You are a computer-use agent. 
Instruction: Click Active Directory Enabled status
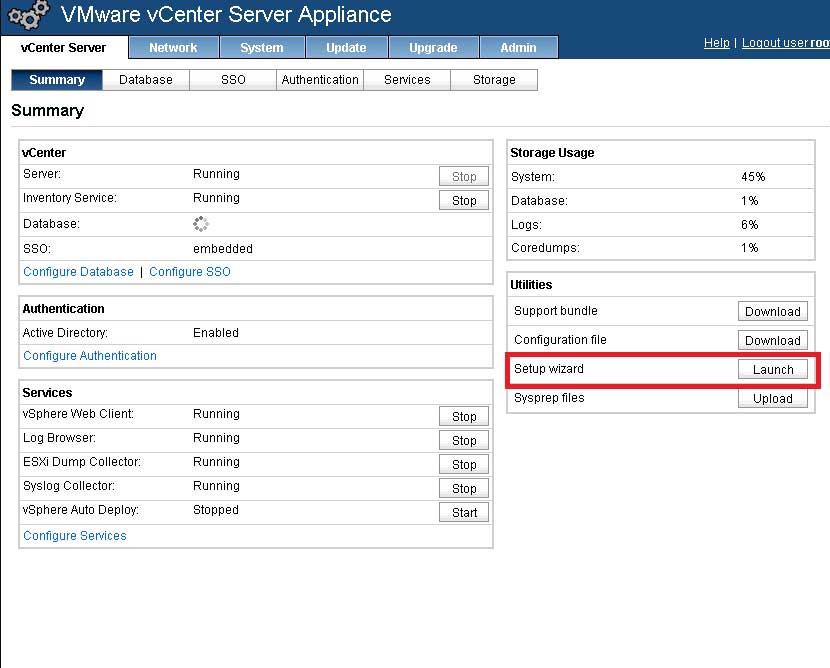click(x=215, y=332)
